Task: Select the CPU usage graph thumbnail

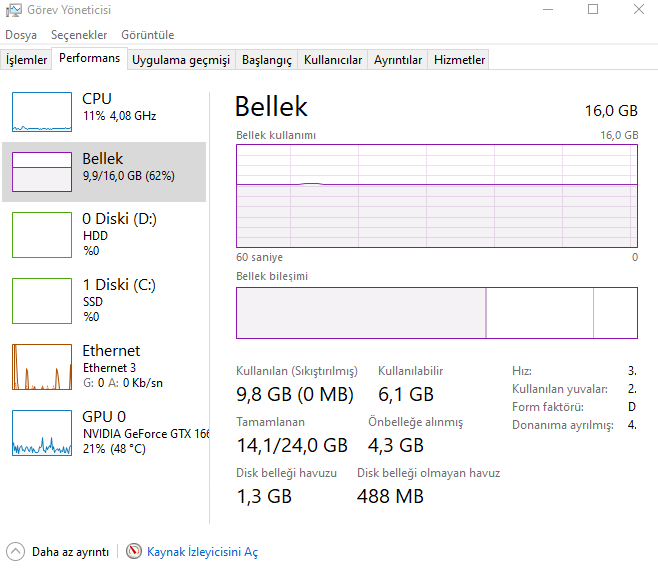Action: point(41,112)
